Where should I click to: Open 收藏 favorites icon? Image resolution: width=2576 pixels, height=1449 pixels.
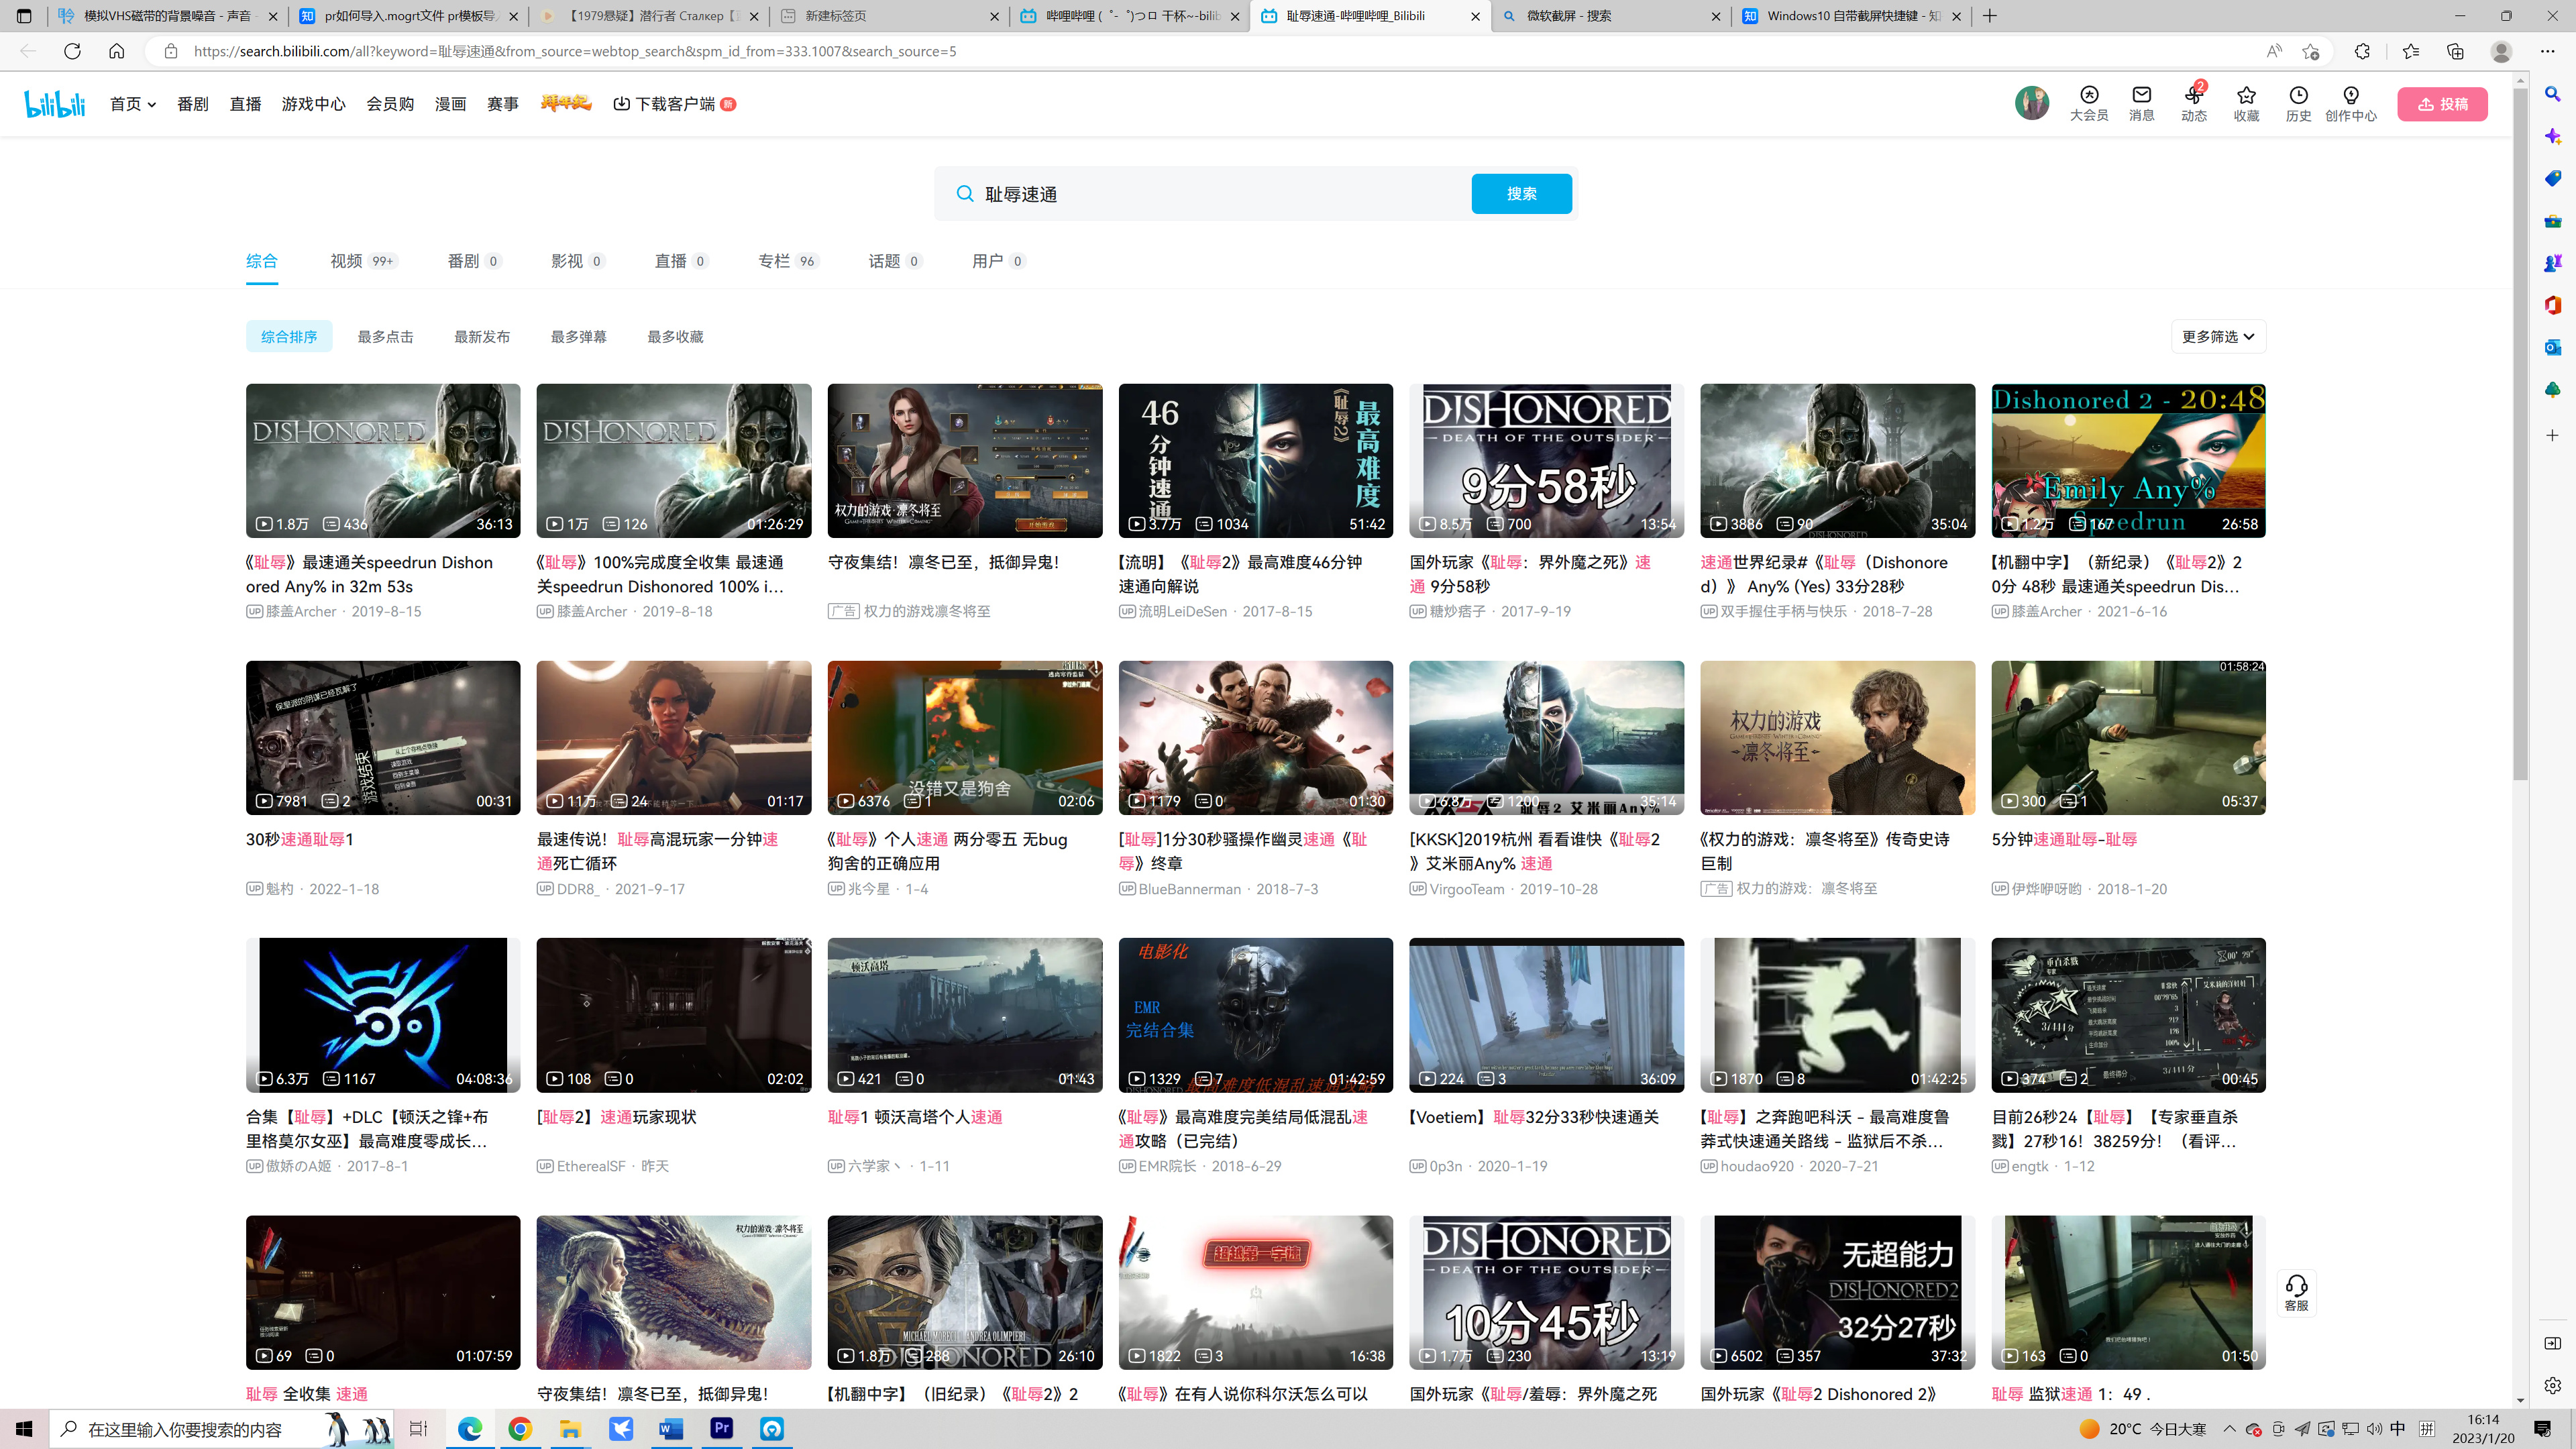coord(2246,103)
